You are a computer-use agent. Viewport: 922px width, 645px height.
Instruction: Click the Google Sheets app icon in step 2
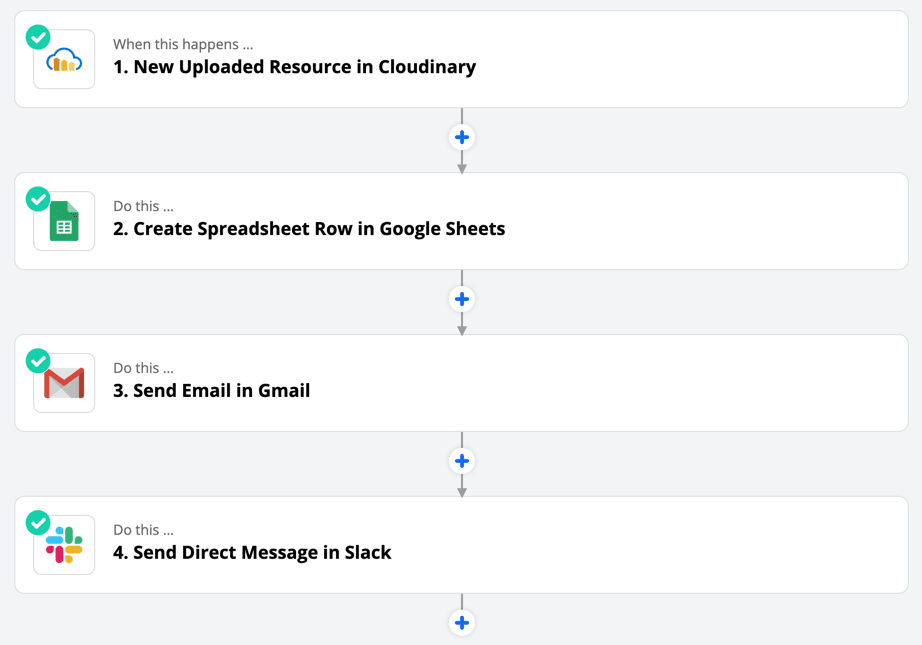coord(64,221)
